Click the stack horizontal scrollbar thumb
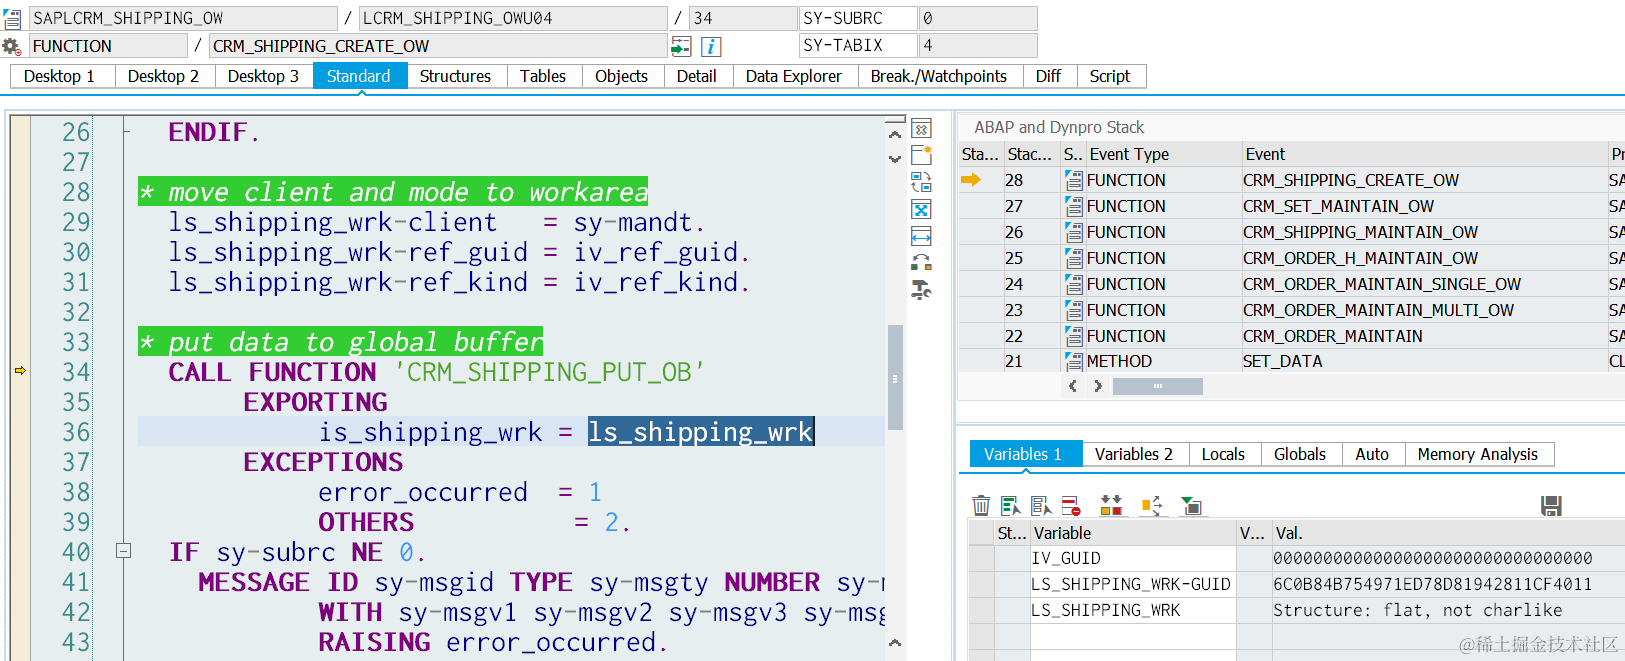 coord(1157,386)
